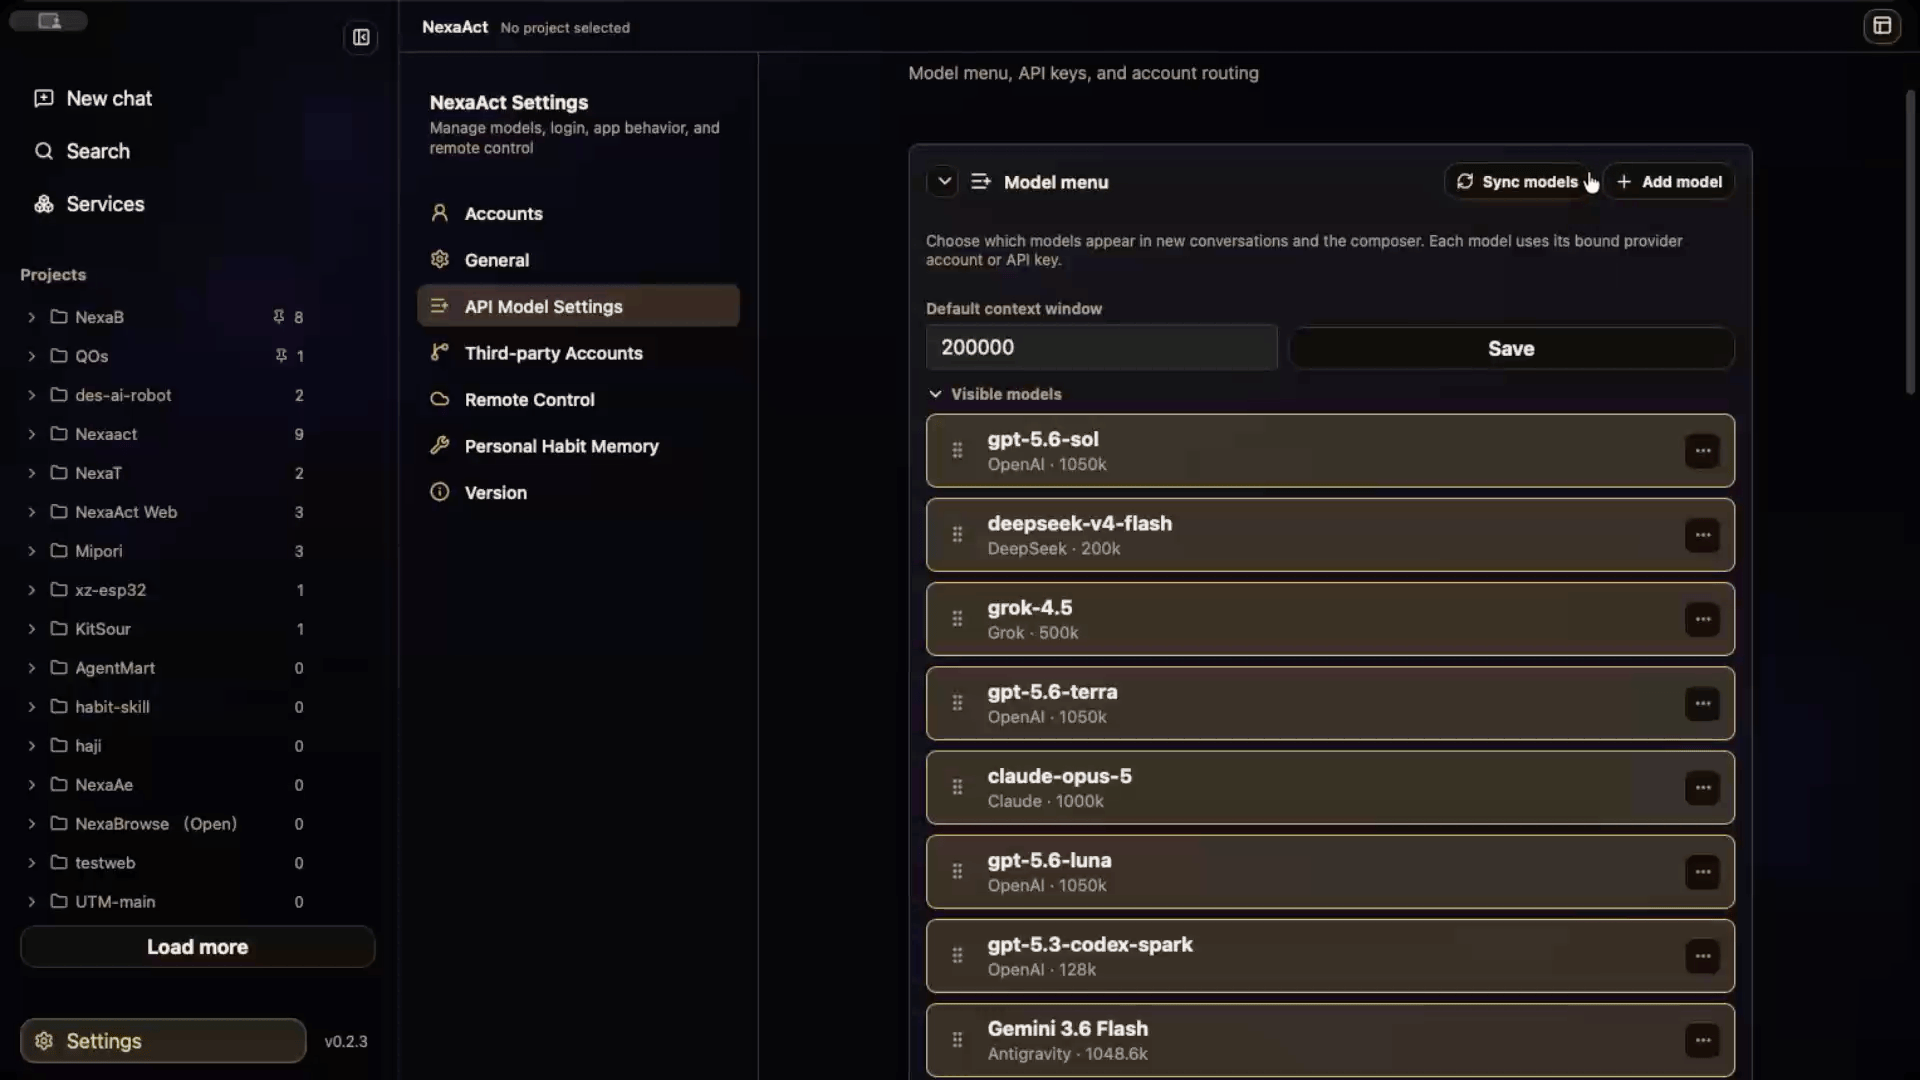Image resolution: width=1920 pixels, height=1080 pixels.
Task: Collapse the Model menu section chevron
Action: [x=943, y=182]
